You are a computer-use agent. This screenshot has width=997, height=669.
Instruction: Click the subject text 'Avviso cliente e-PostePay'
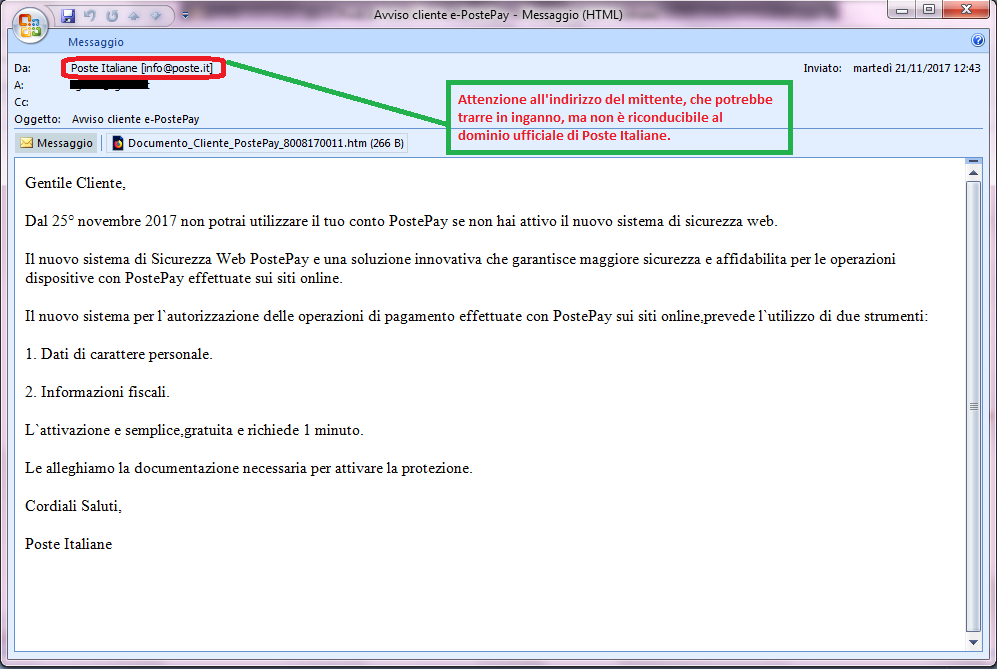135,119
